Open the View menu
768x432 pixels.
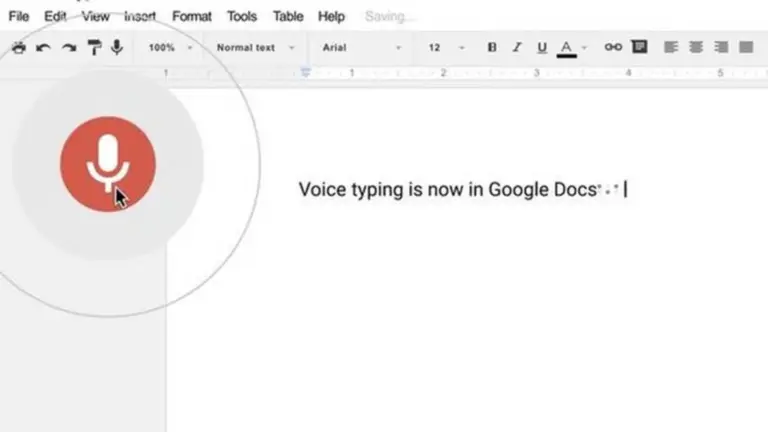[96, 16]
